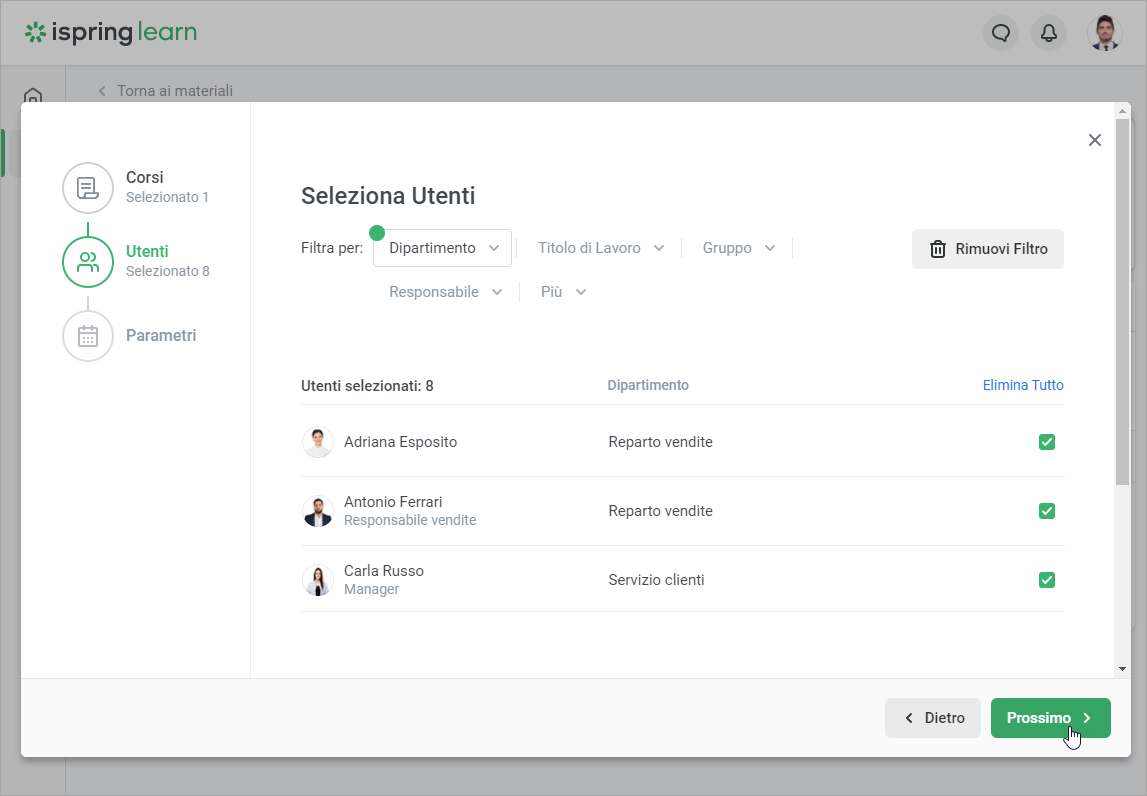Click the scrollbar down arrow
Screen dimensions: 1147x796
1122,668
